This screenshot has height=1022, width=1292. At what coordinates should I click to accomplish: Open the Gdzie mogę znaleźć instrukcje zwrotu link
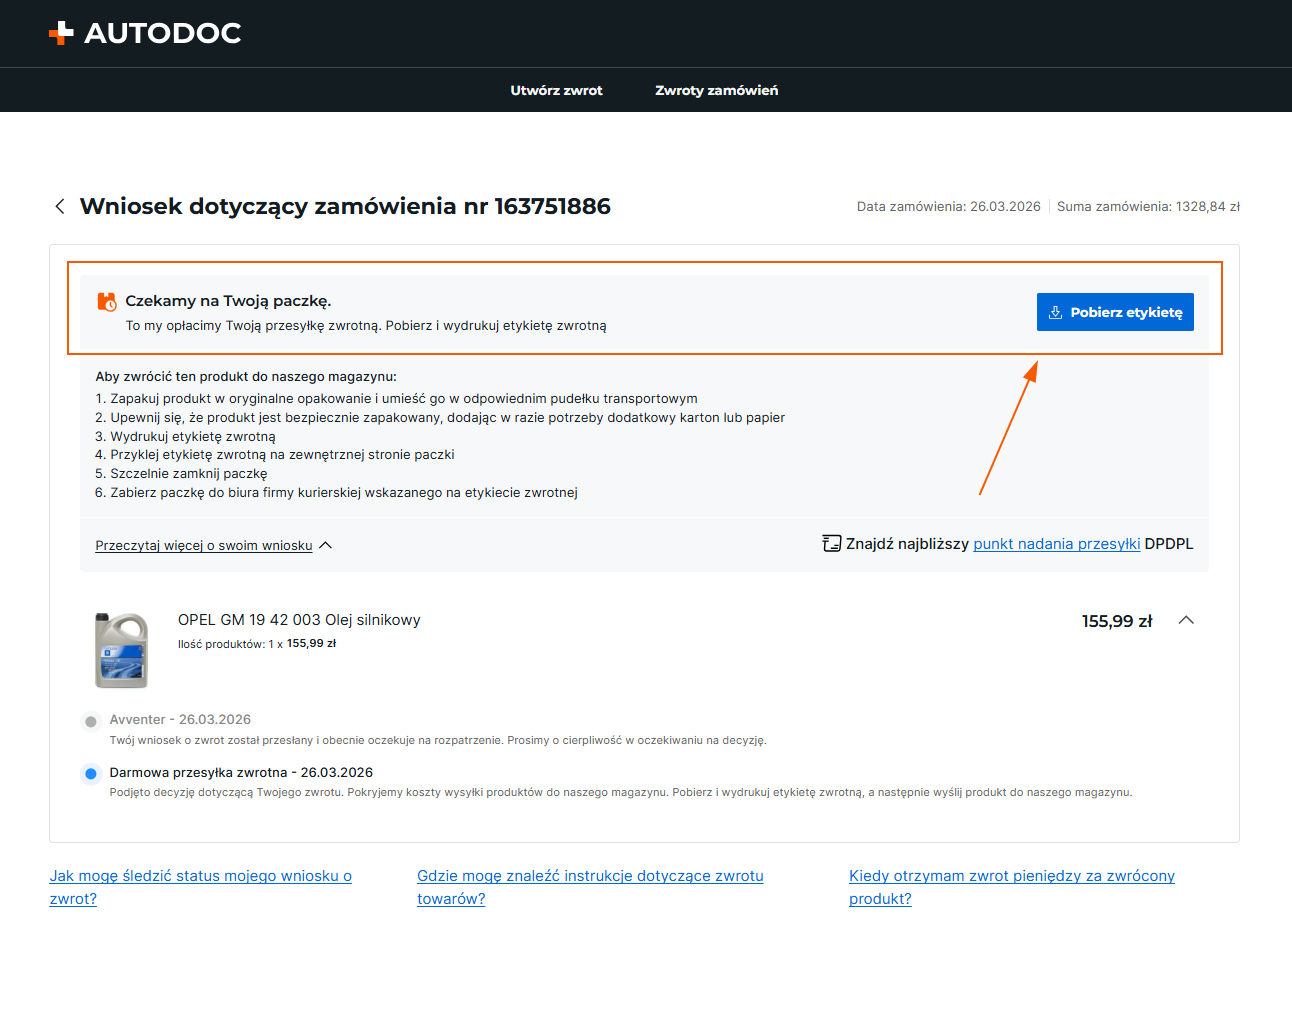coord(590,887)
